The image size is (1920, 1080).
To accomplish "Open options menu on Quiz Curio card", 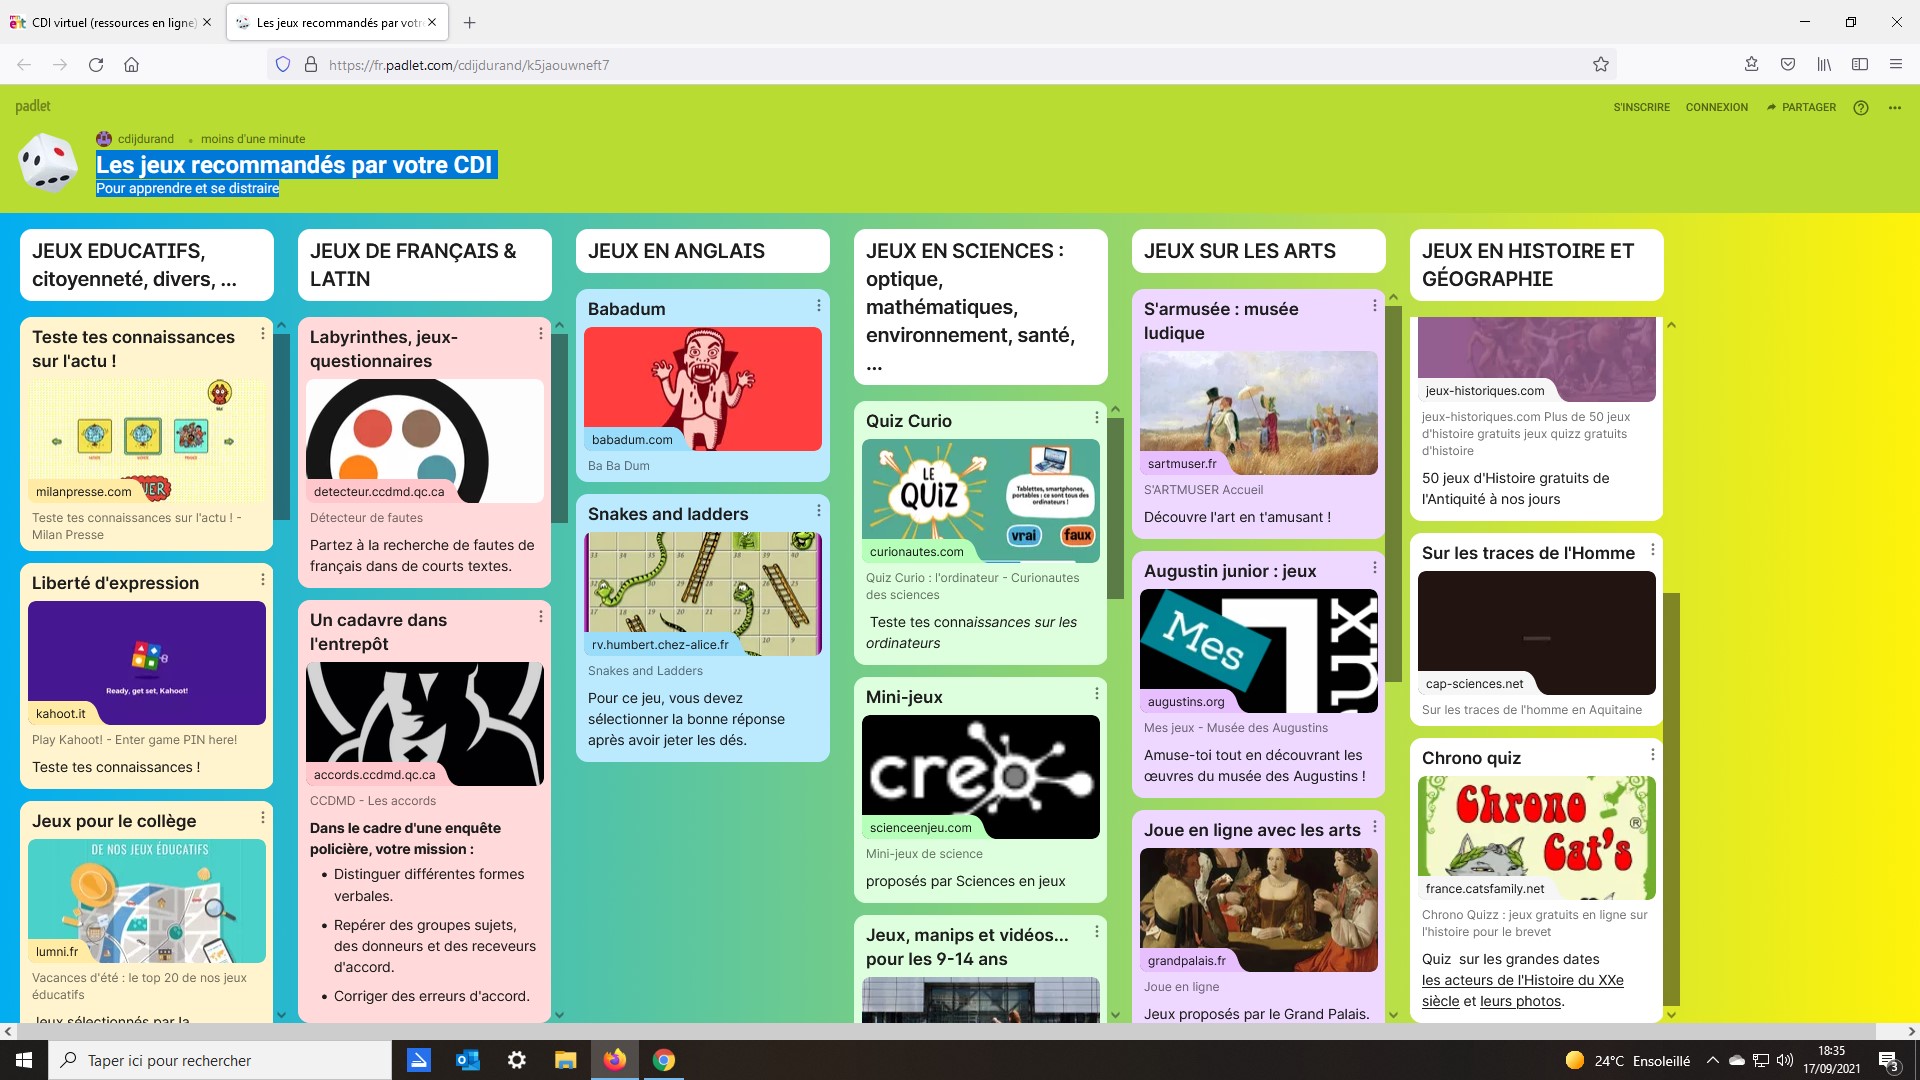I will [x=1096, y=418].
